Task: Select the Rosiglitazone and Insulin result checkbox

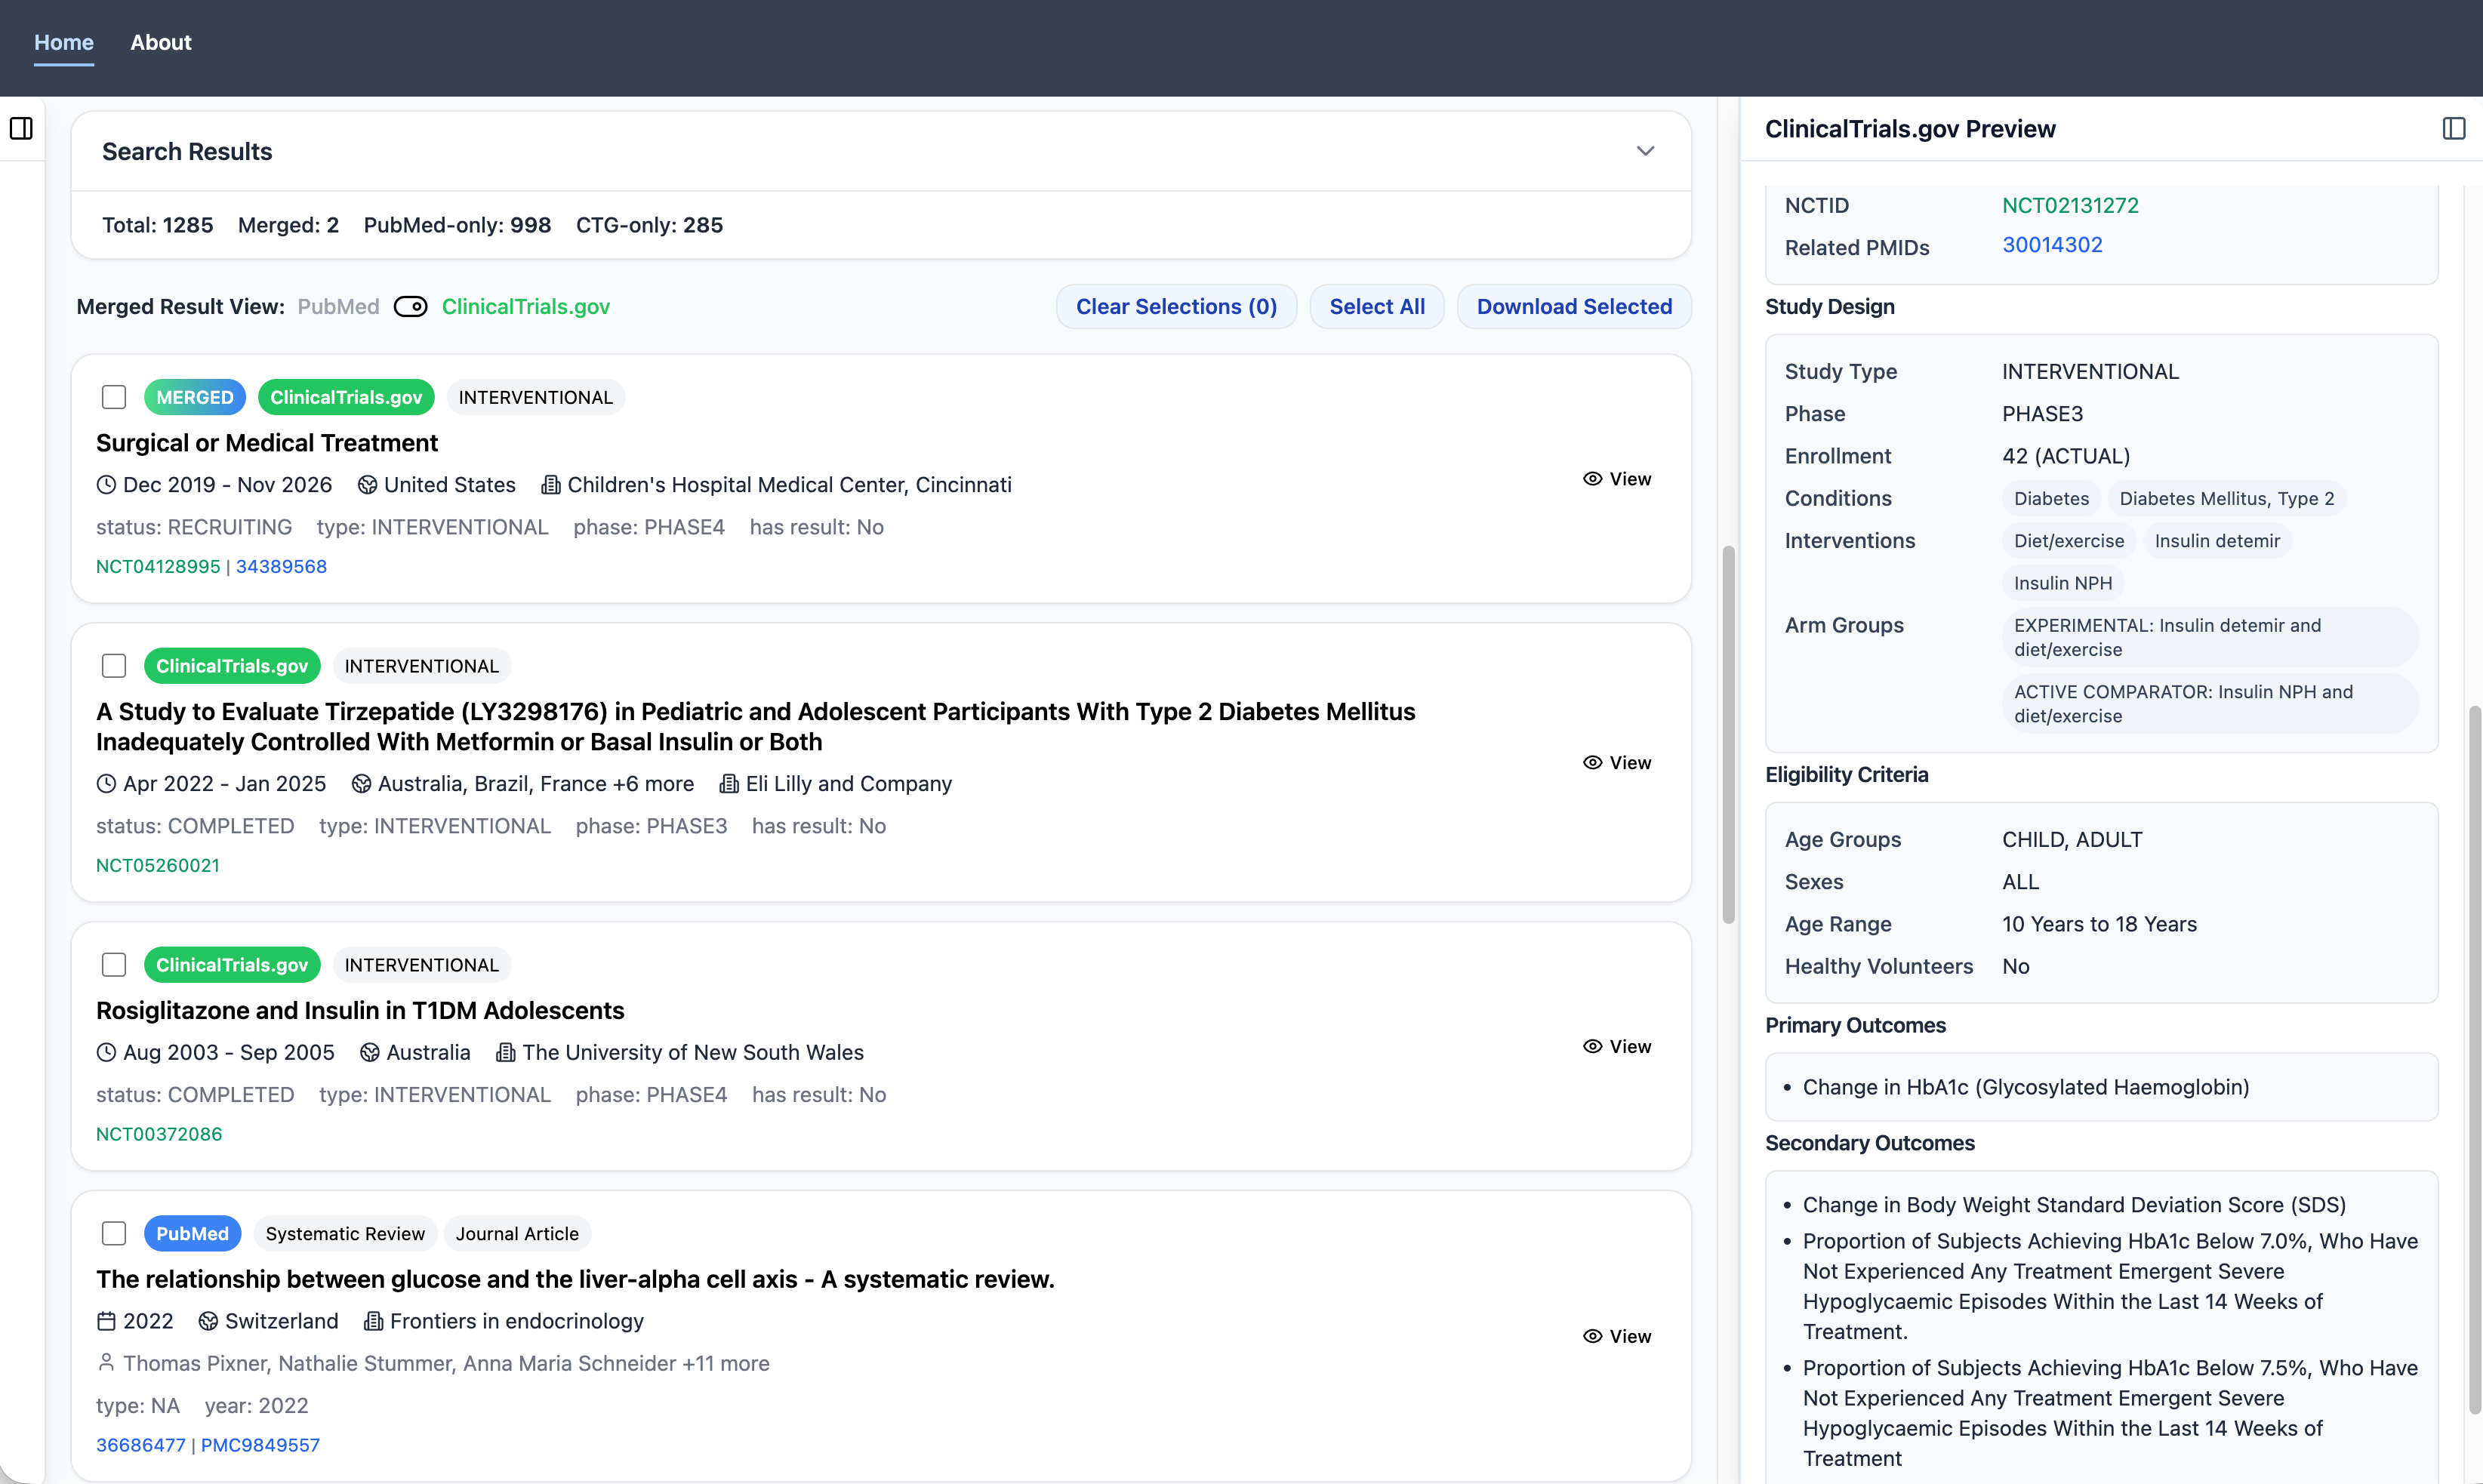Action: coord(114,965)
